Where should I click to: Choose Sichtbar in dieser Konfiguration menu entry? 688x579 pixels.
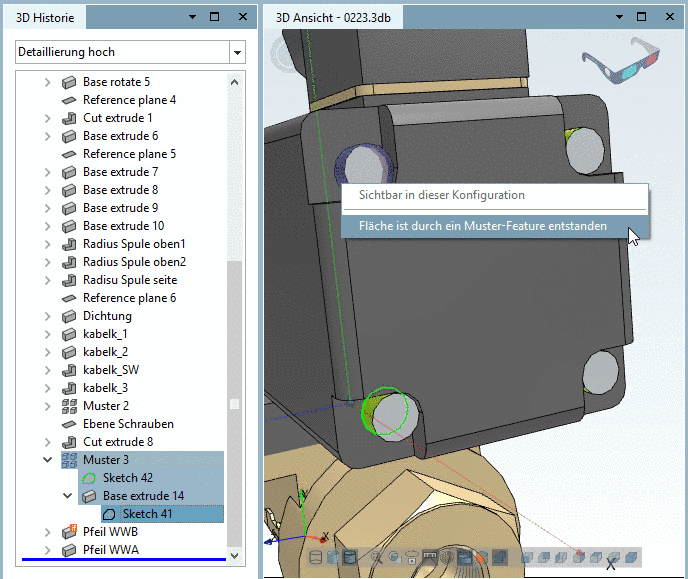[494, 195]
